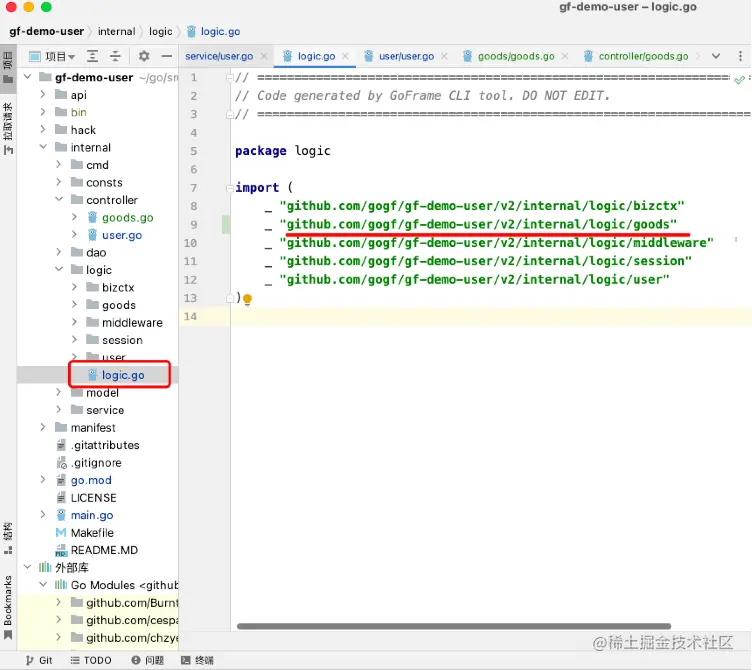Close the service/user.go tab
The height and width of the screenshot is (670, 752).
(264, 56)
